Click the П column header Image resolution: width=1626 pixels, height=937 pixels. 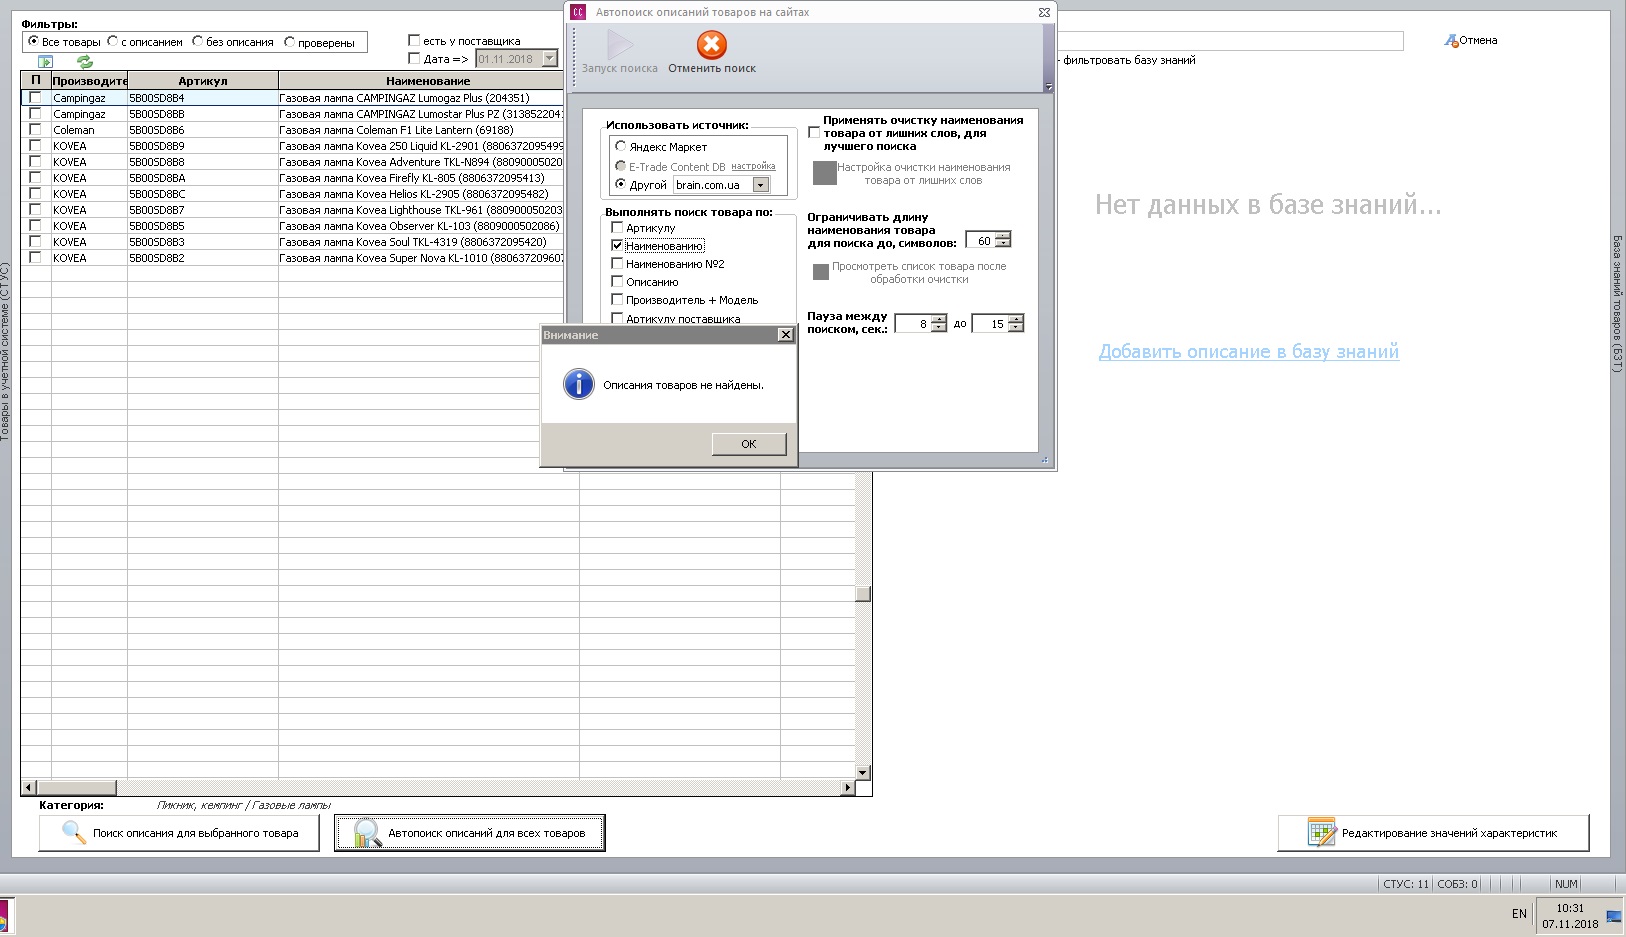[36, 80]
